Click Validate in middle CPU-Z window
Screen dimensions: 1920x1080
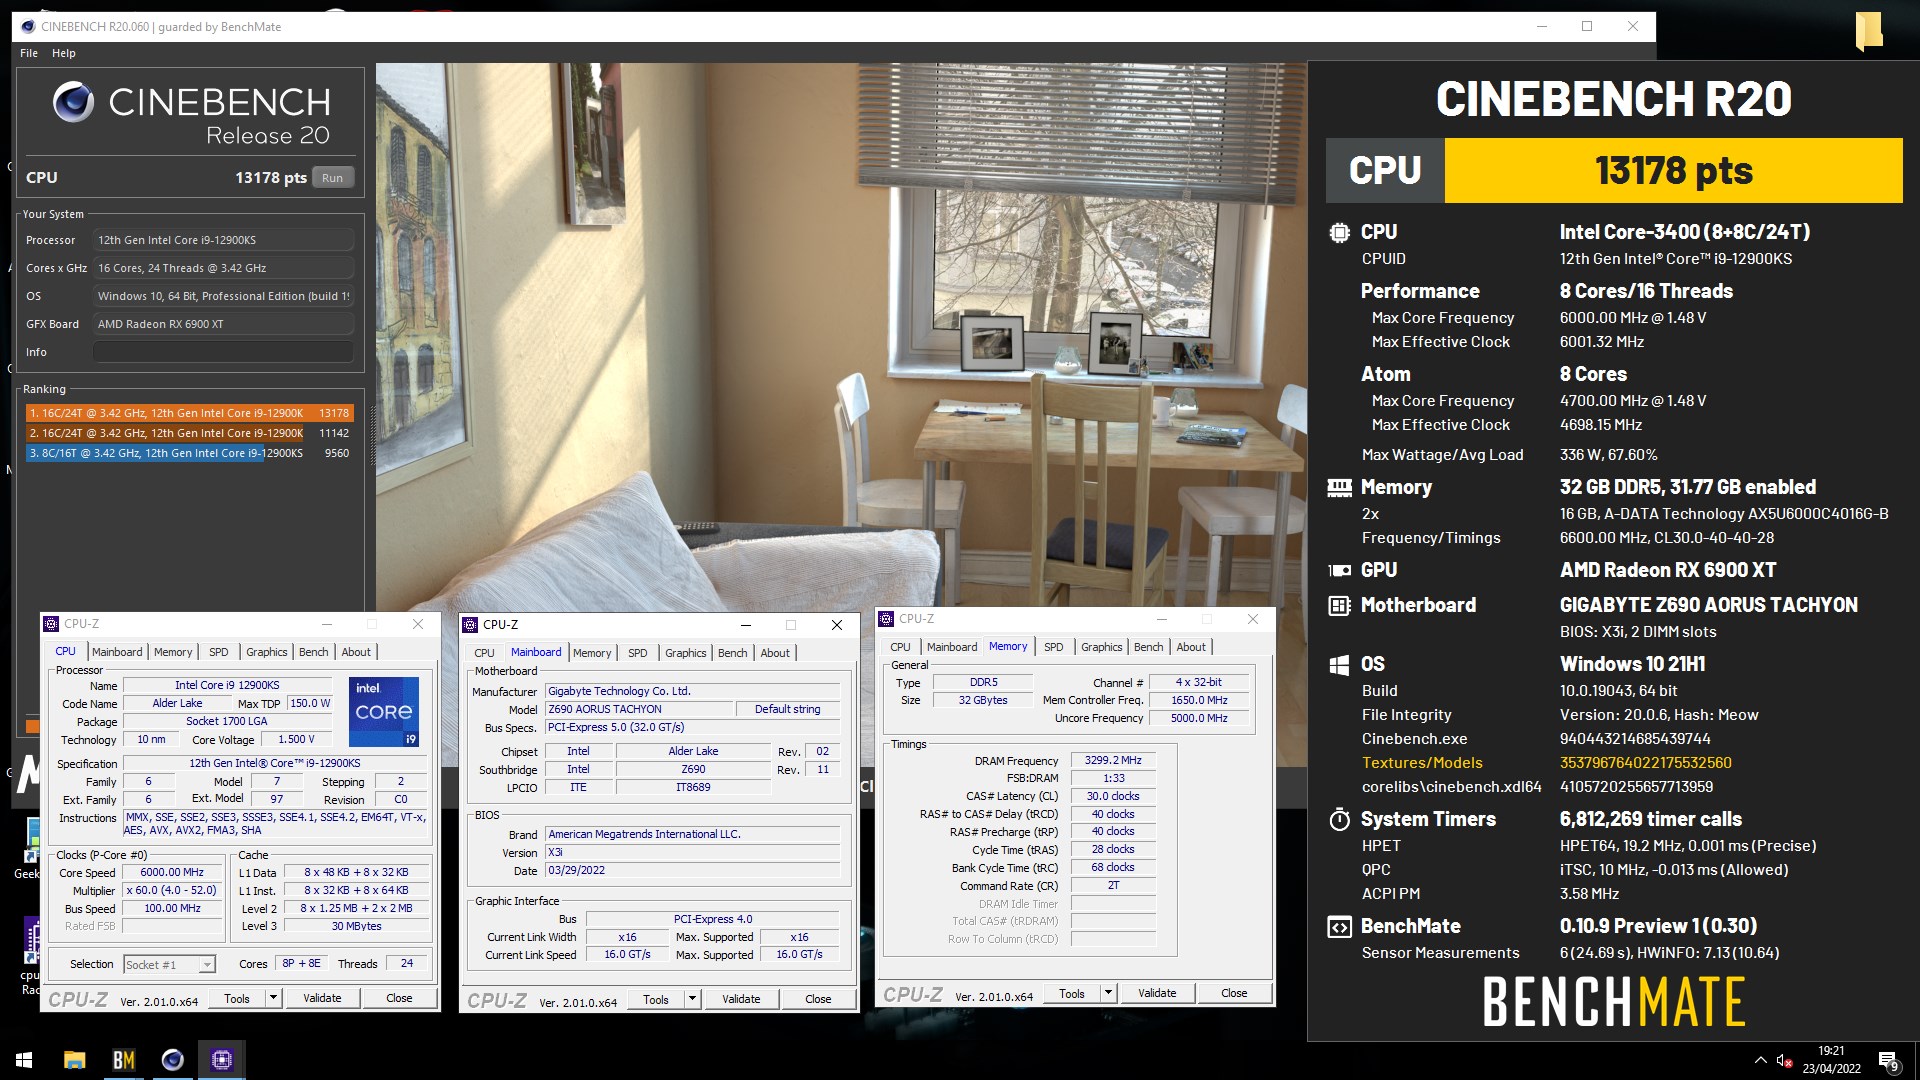click(741, 999)
